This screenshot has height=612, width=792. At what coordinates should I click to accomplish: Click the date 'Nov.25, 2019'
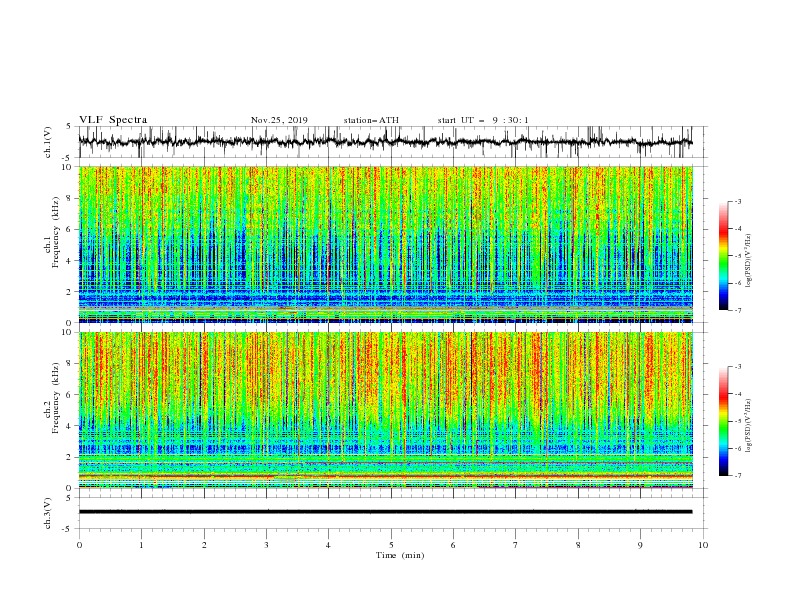(x=279, y=120)
